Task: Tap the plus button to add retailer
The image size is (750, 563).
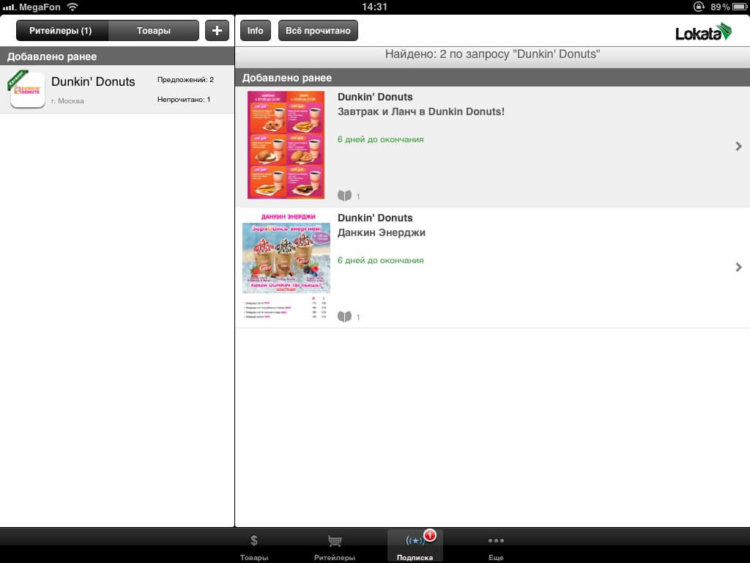Action: pos(217,31)
